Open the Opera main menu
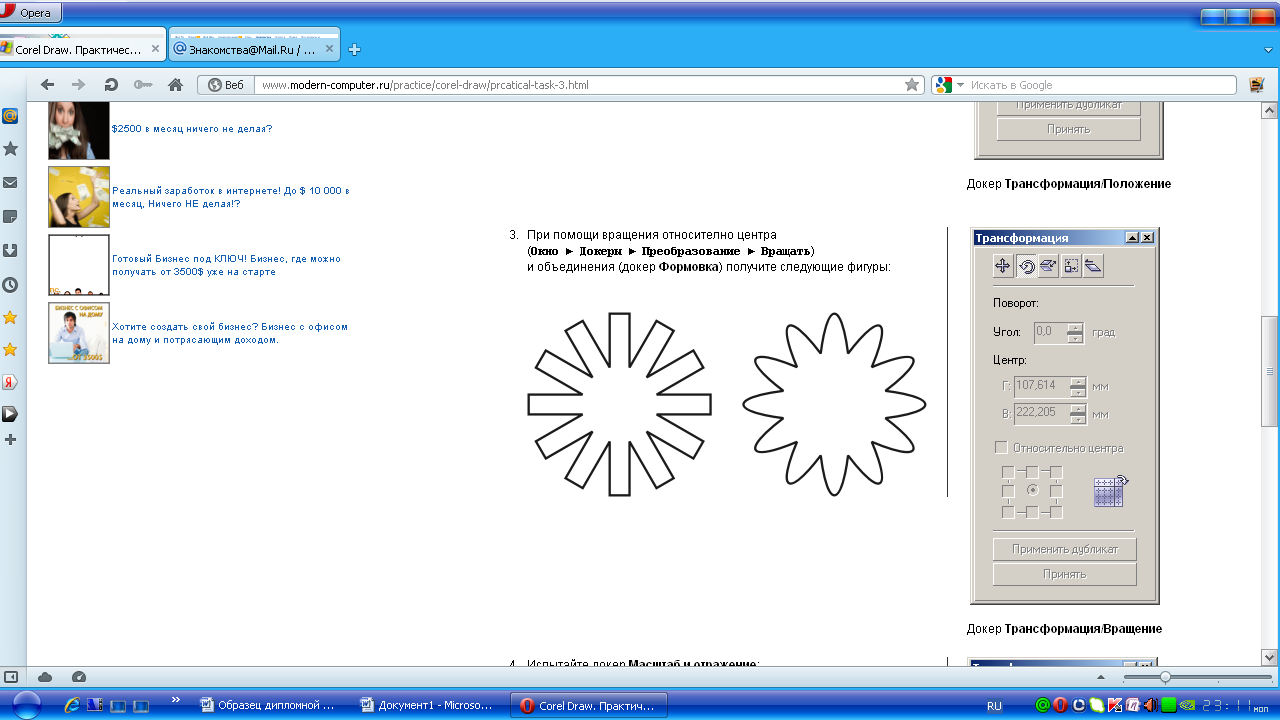Viewport: 1280px width, 720px height. tap(31, 12)
